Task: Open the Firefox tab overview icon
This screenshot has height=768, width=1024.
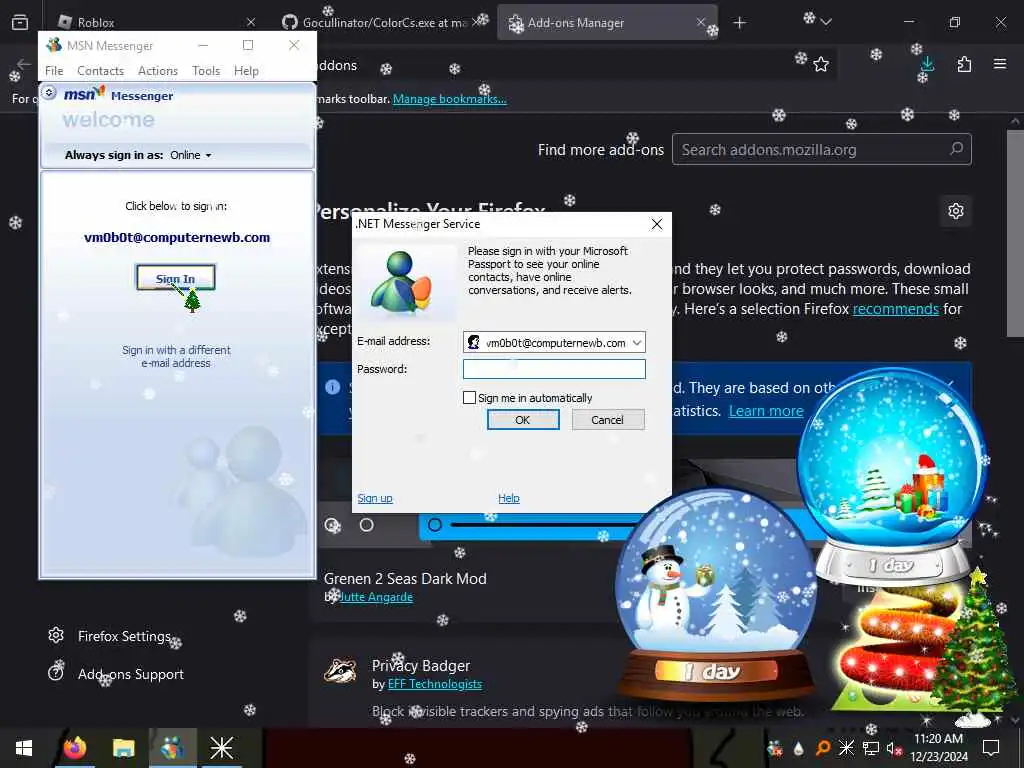Action: pyautogui.click(x=20, y=22)
